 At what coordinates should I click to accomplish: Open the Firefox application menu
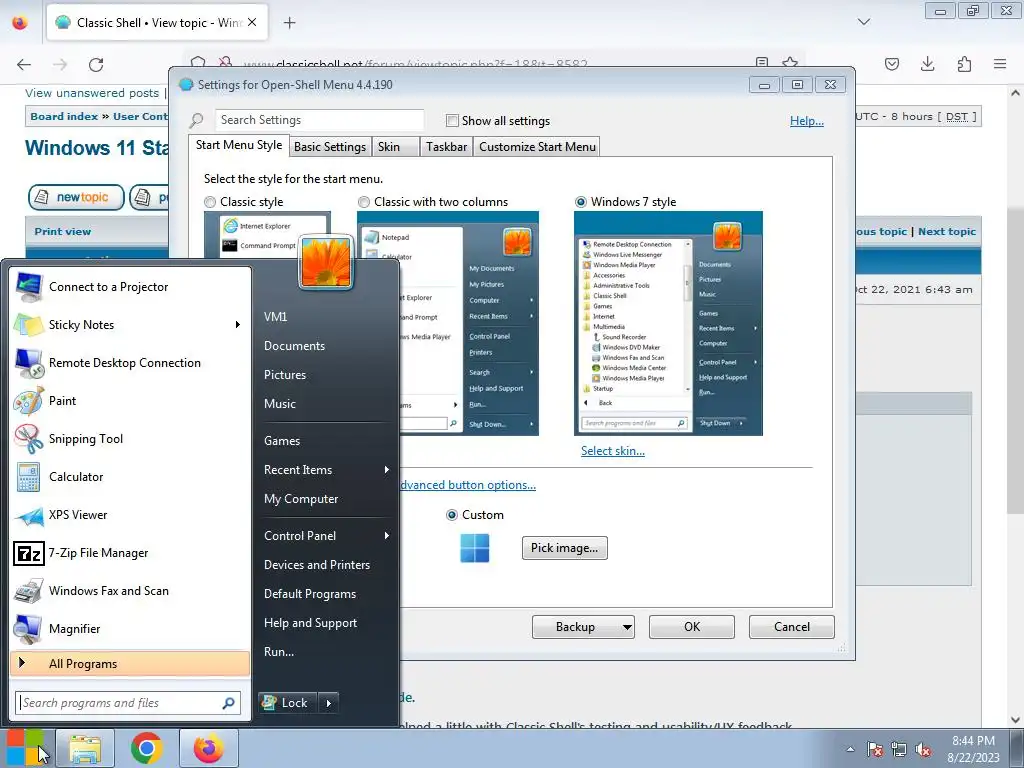[x=1000, y=64]
